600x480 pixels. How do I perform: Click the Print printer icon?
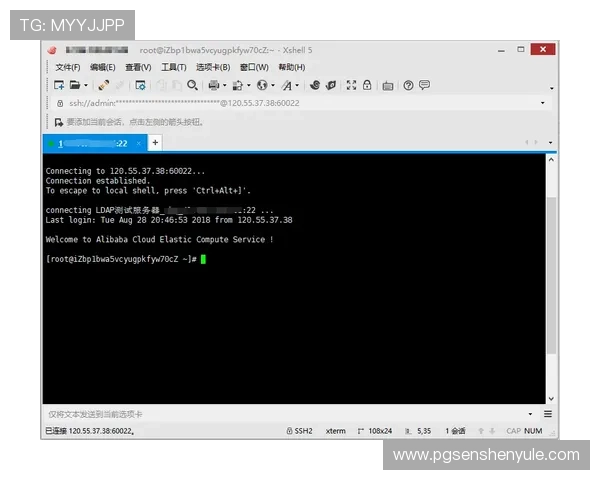(214, 85)
